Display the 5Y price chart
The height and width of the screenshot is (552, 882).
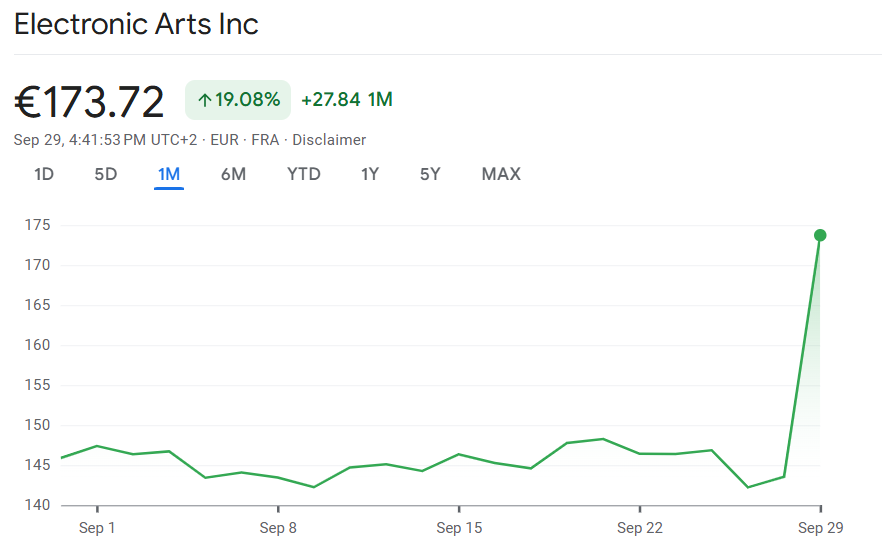pos(430,174)
